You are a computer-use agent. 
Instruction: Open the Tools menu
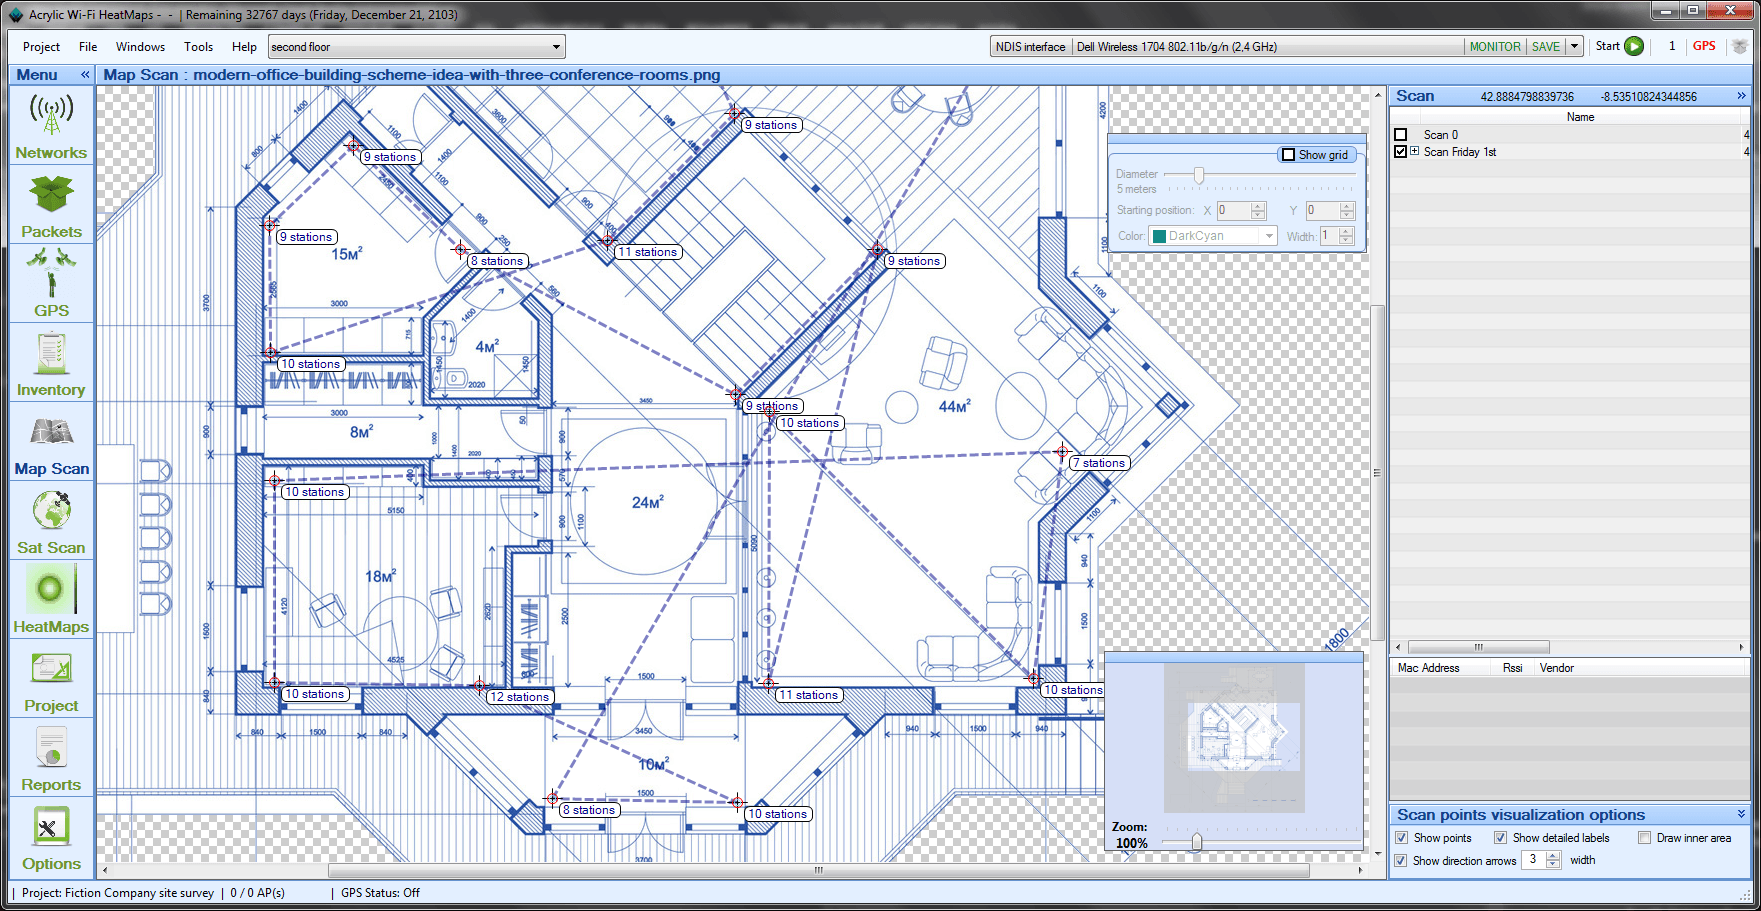198,47
